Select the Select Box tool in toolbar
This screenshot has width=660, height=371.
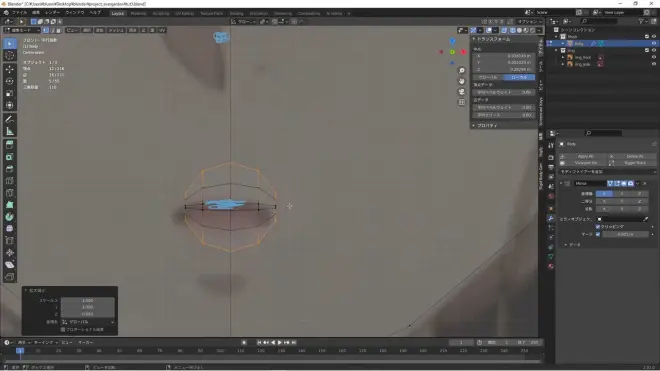click(10, 43)
